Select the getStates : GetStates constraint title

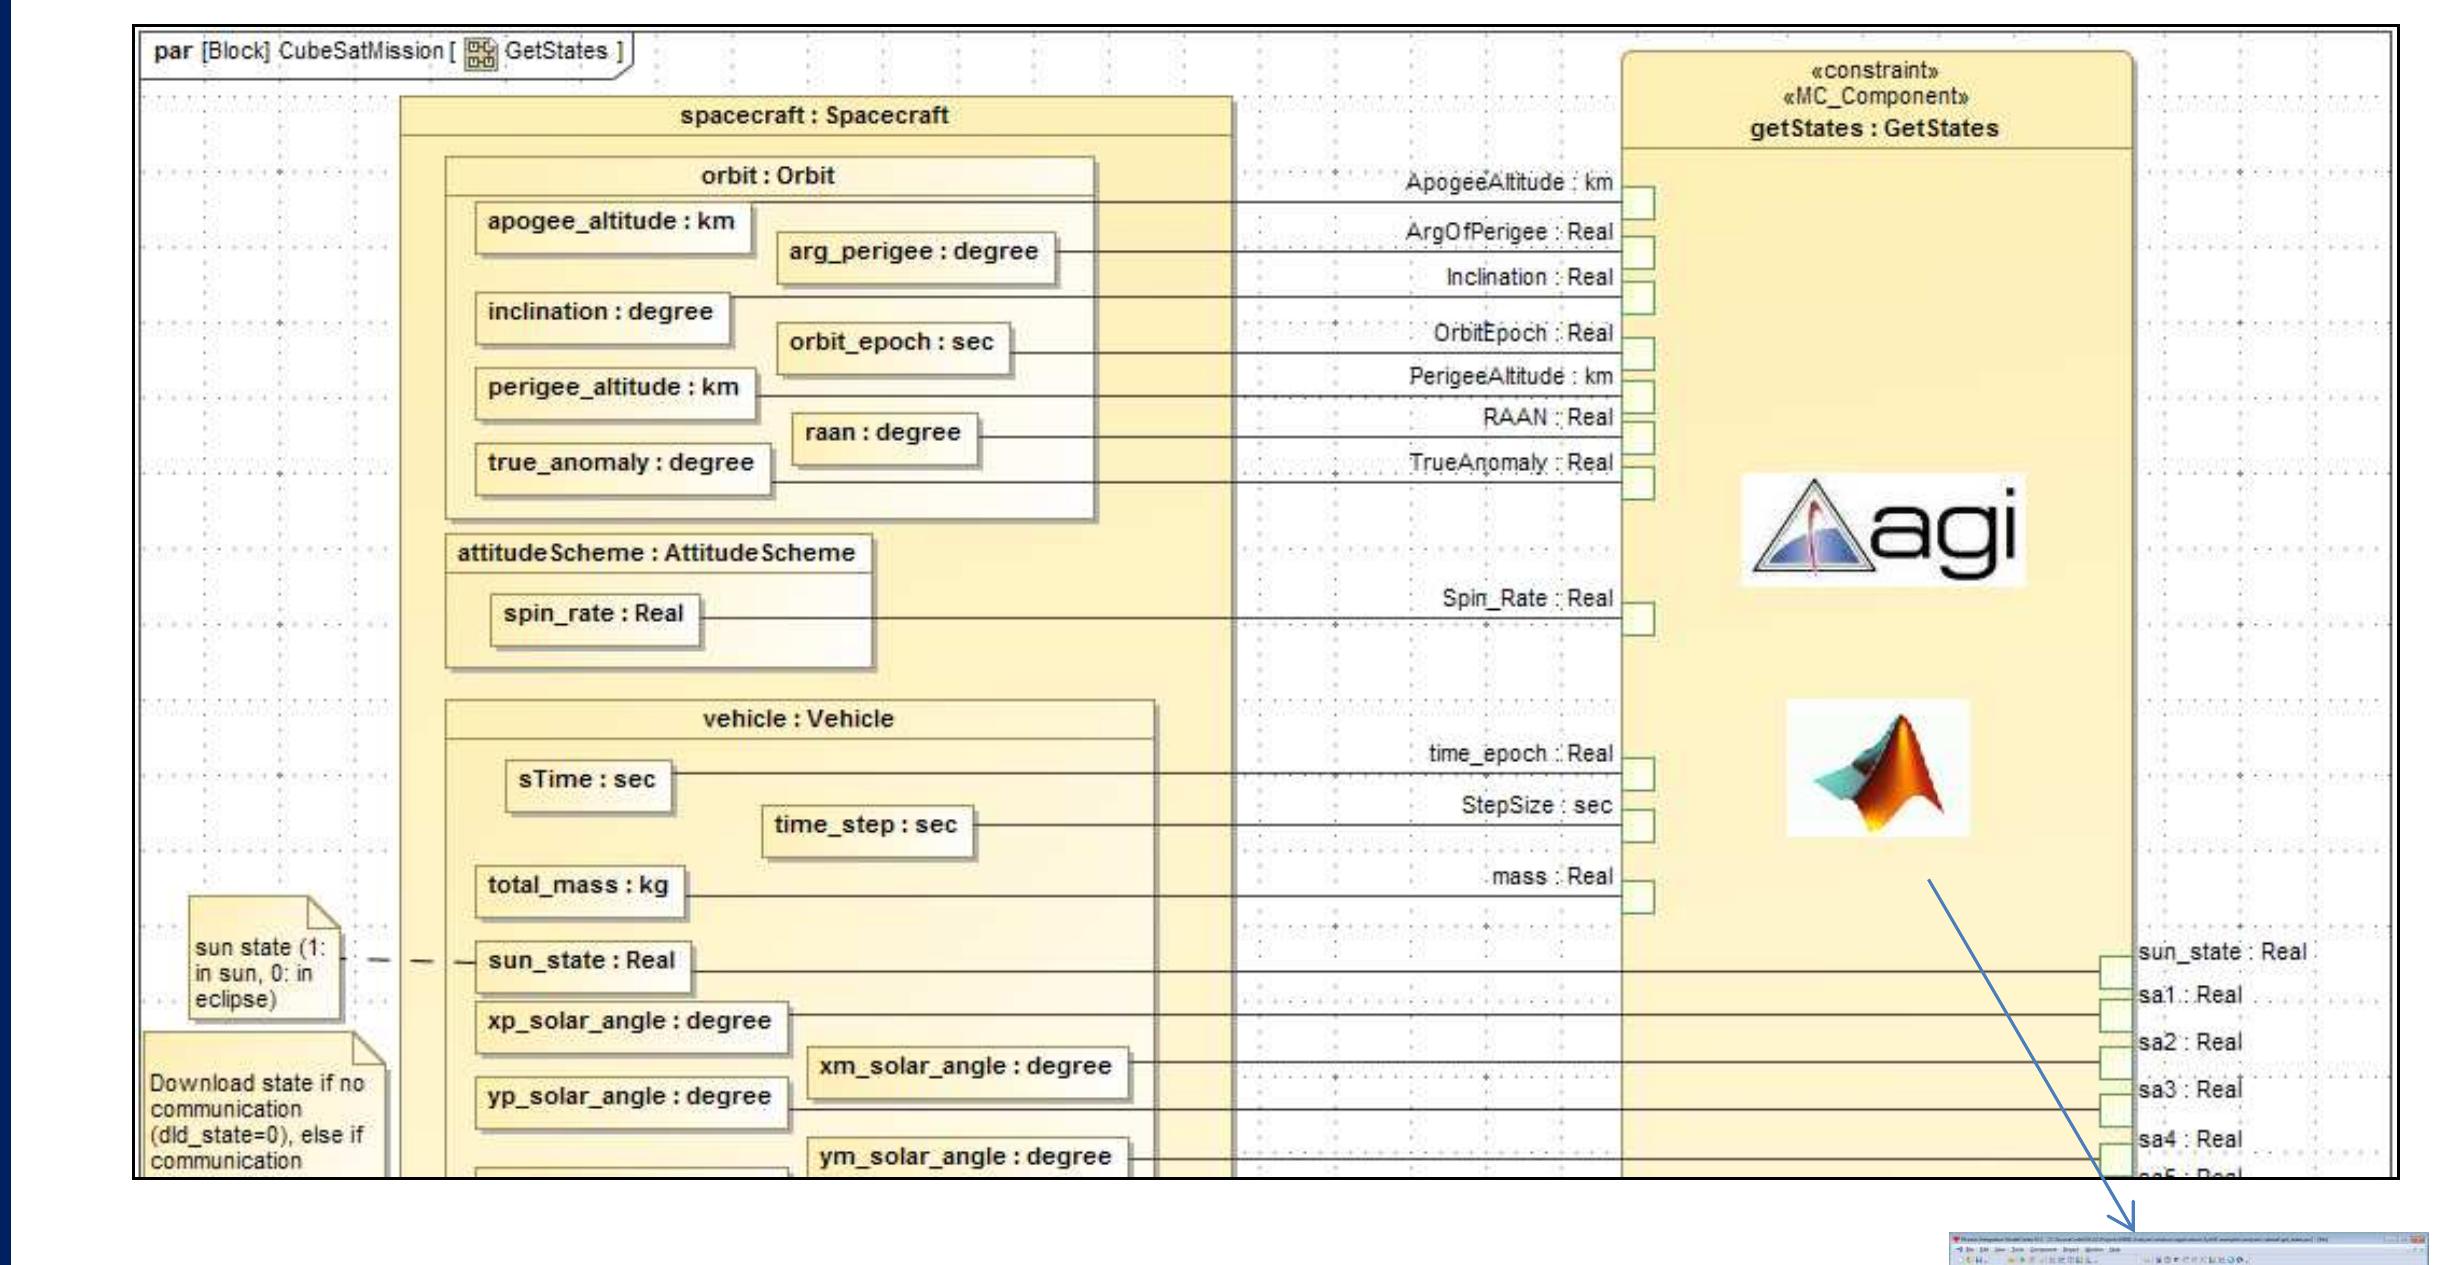coord(1874,129)
